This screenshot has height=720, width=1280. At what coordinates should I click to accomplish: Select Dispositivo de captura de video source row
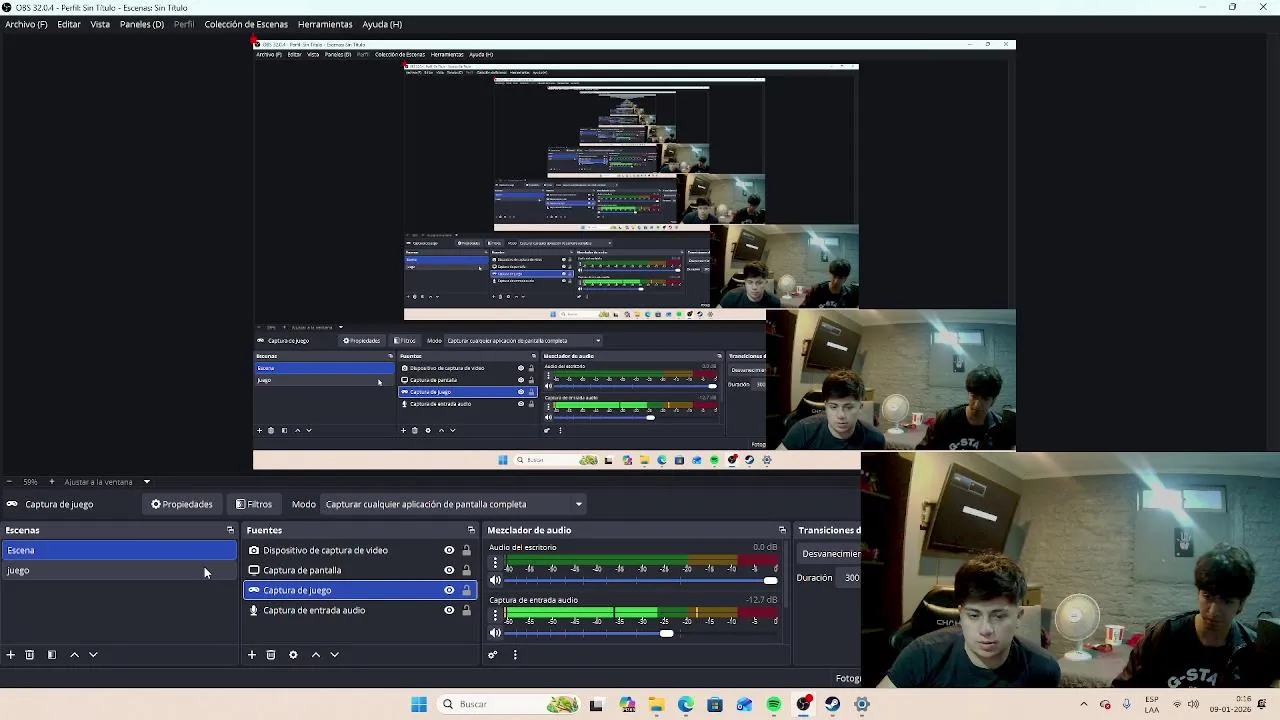click(x=360, y=550)
